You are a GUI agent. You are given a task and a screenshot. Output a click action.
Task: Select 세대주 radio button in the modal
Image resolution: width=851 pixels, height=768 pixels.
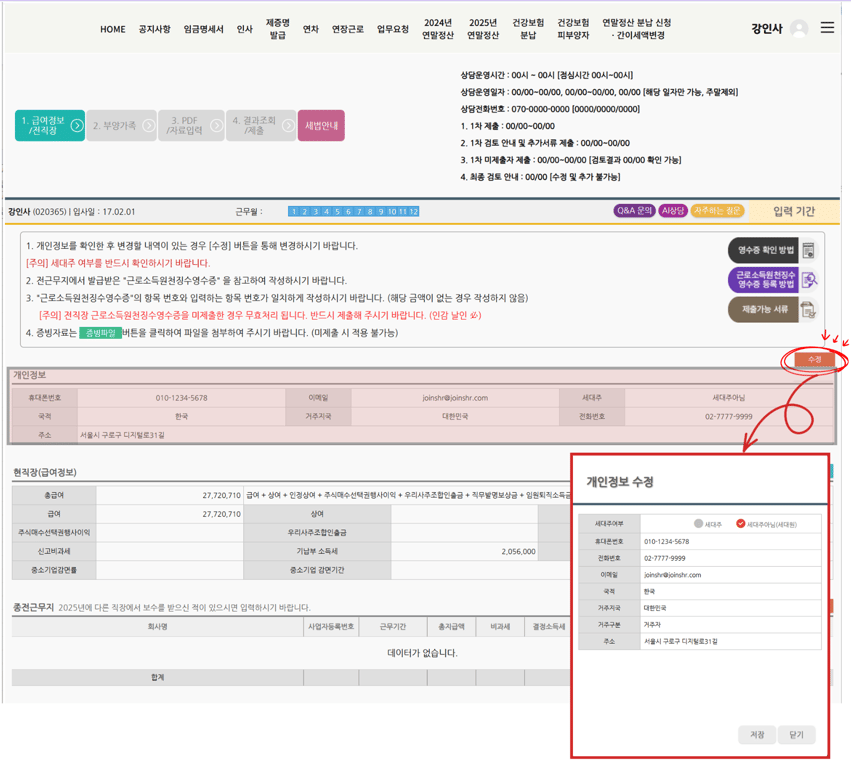[698, 524]
